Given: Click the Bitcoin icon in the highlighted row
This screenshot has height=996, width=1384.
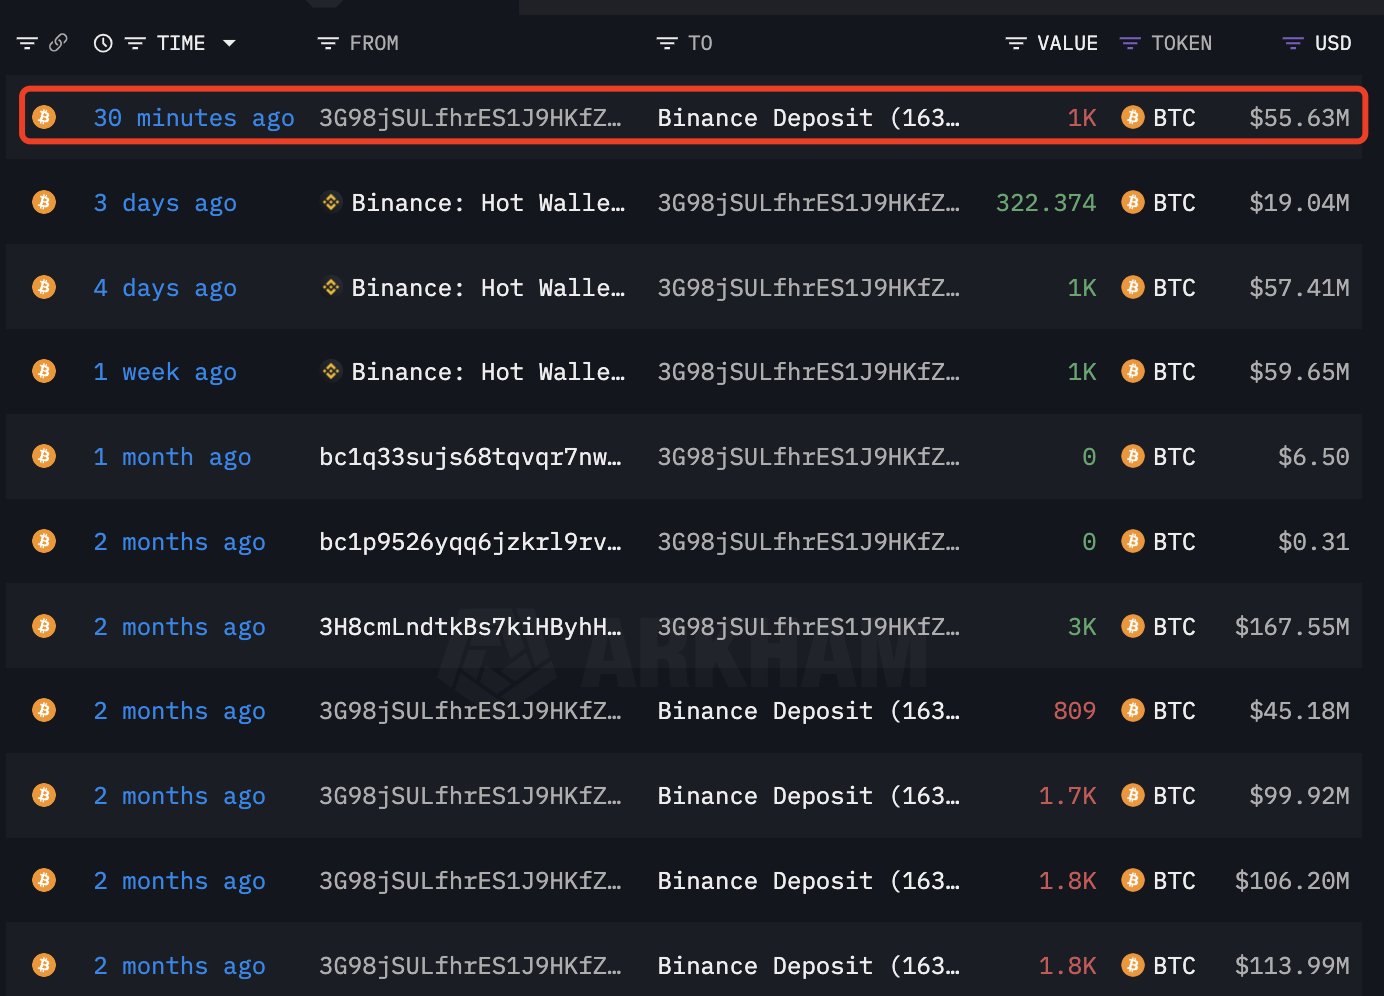Looking at the screenshot, I should (x=43, y=117).
